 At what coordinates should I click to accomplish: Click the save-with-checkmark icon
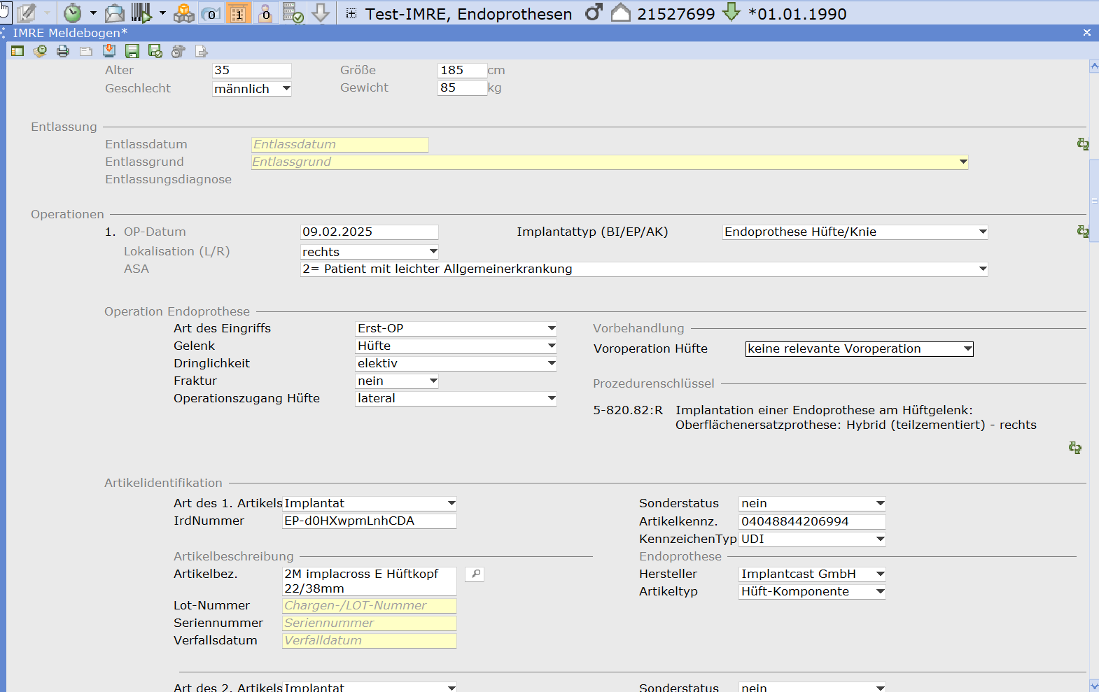(155, 51)
